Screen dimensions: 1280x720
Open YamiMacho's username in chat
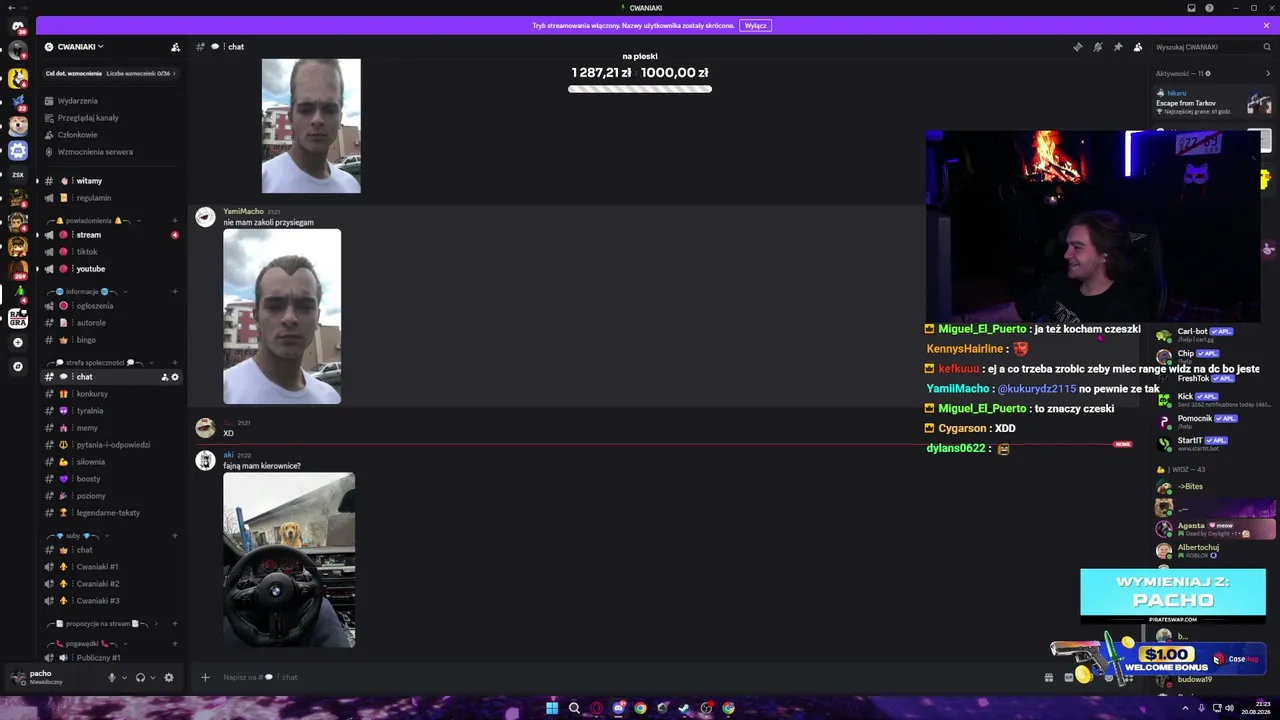click(243, 211)
